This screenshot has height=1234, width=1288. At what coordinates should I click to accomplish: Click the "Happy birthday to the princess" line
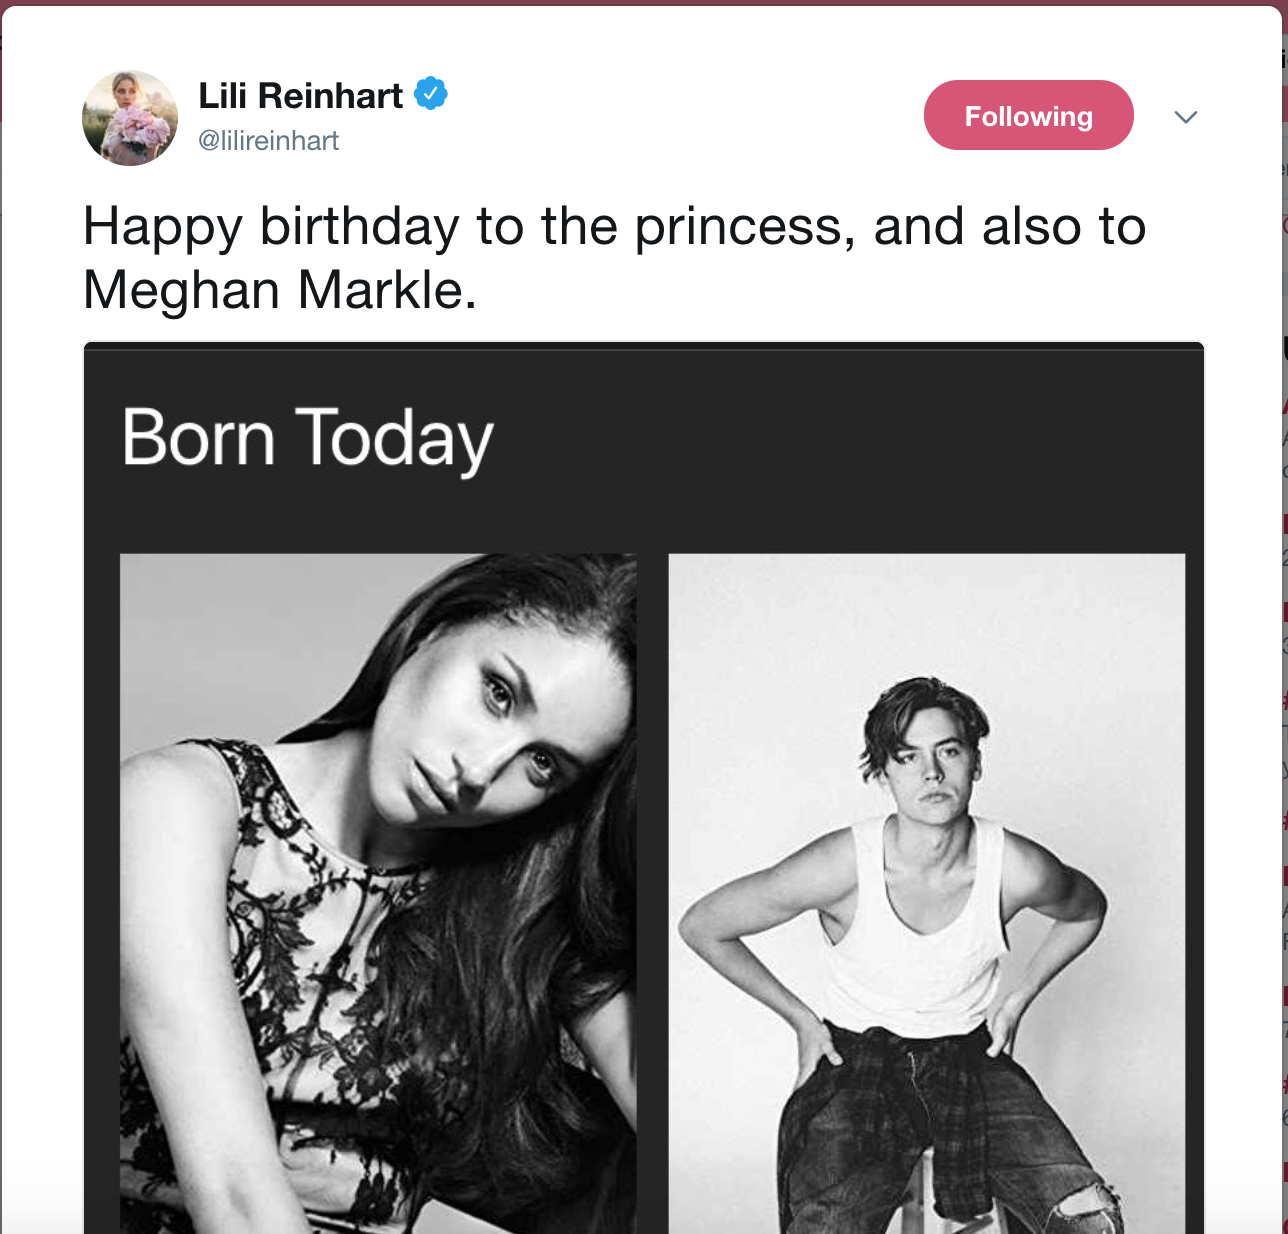point(468,226)
